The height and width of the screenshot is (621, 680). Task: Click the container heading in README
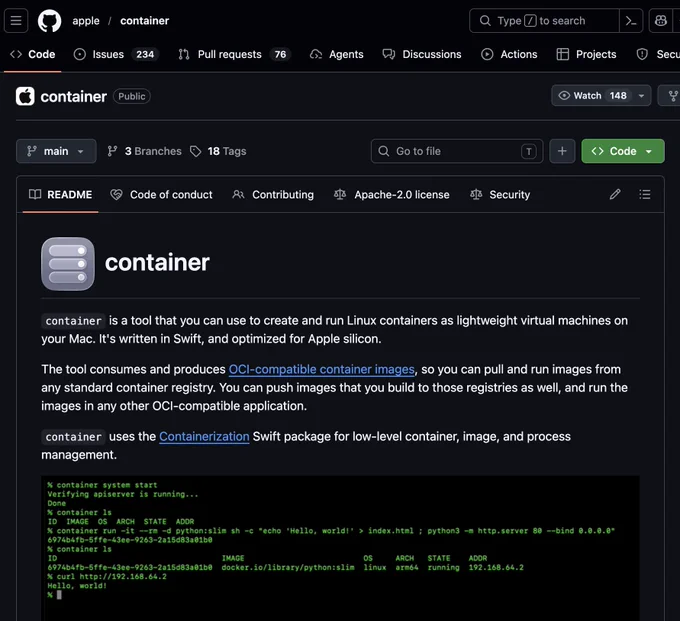157,263
